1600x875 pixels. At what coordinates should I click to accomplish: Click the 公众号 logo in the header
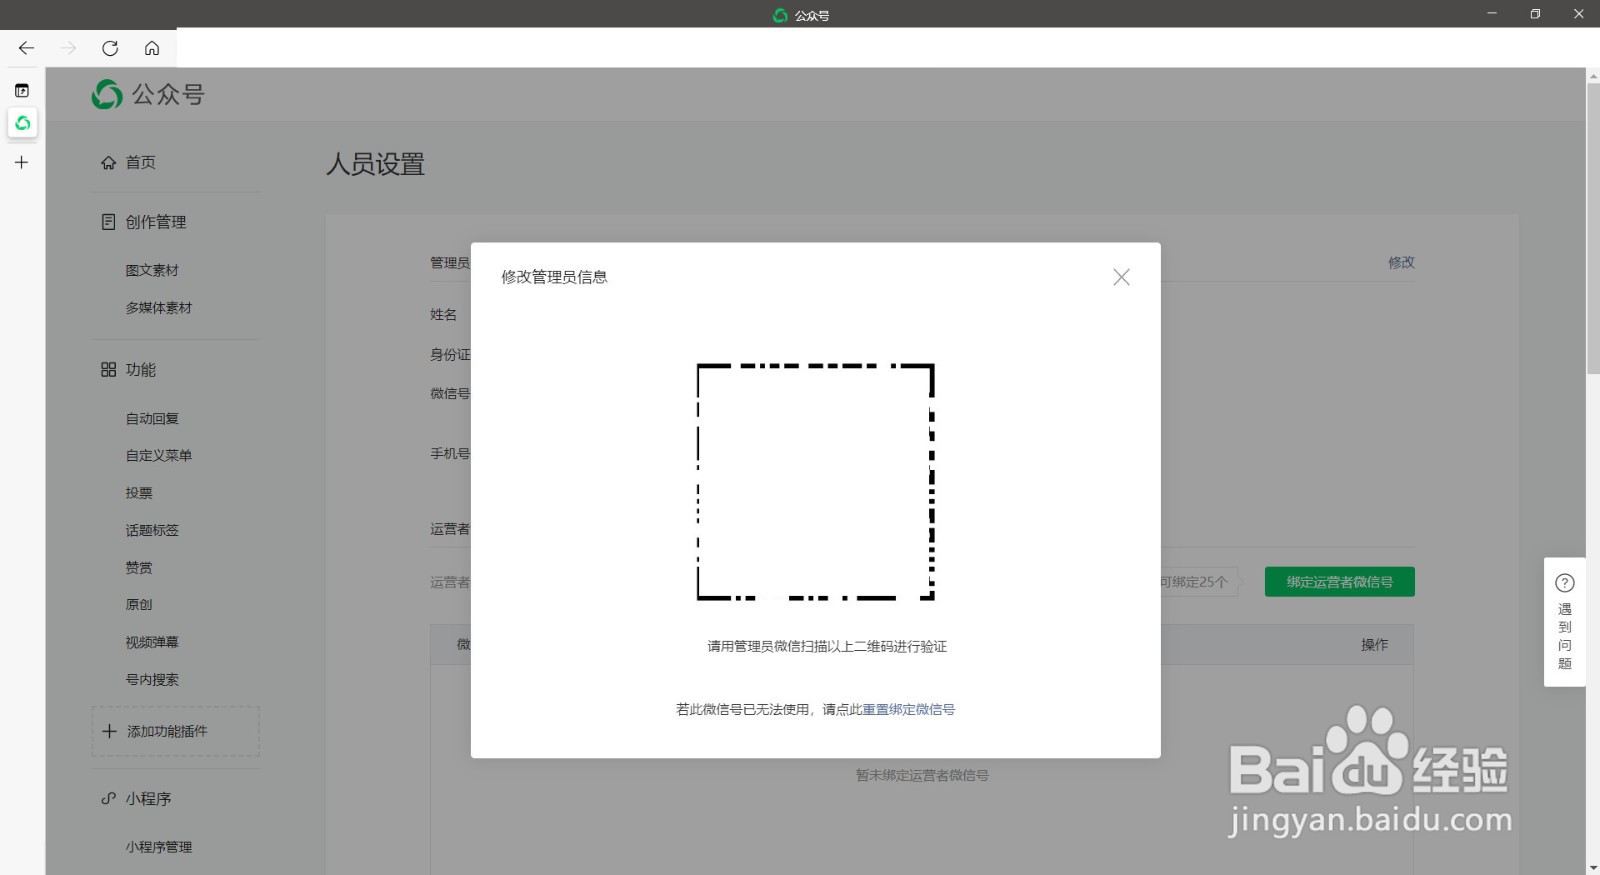coord(148,94)
